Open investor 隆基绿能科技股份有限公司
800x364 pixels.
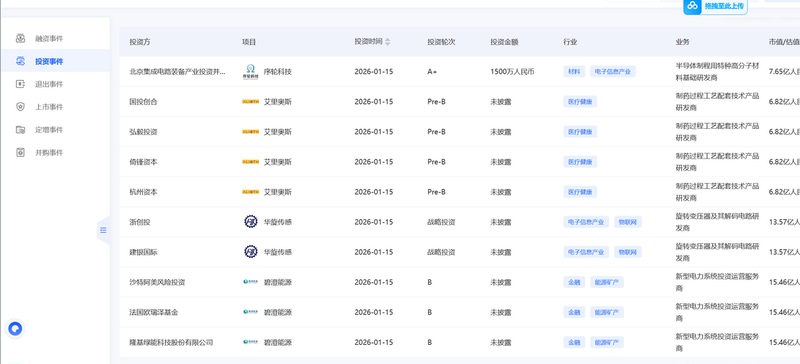[x=171, y=342]
